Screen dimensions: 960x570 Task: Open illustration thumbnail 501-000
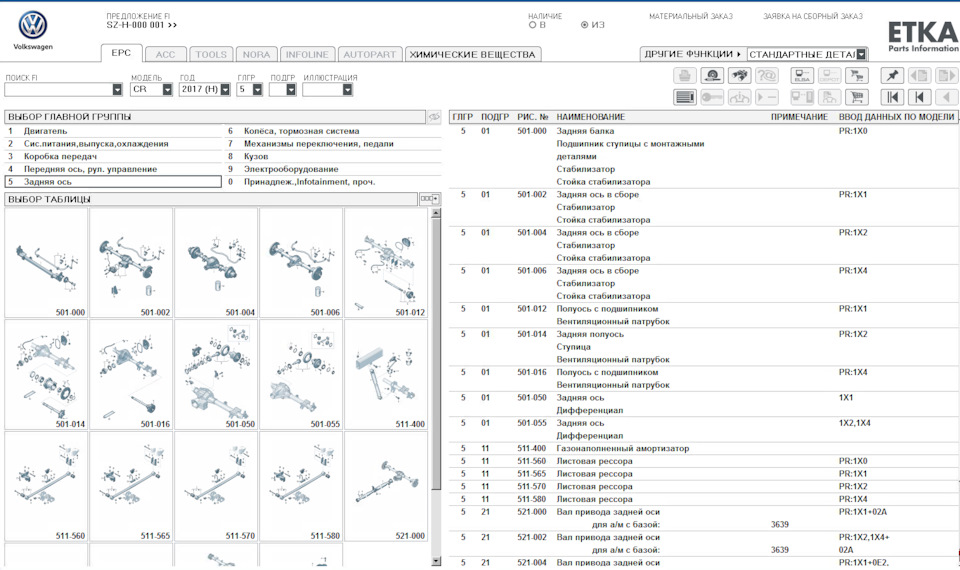pos(47,263)
